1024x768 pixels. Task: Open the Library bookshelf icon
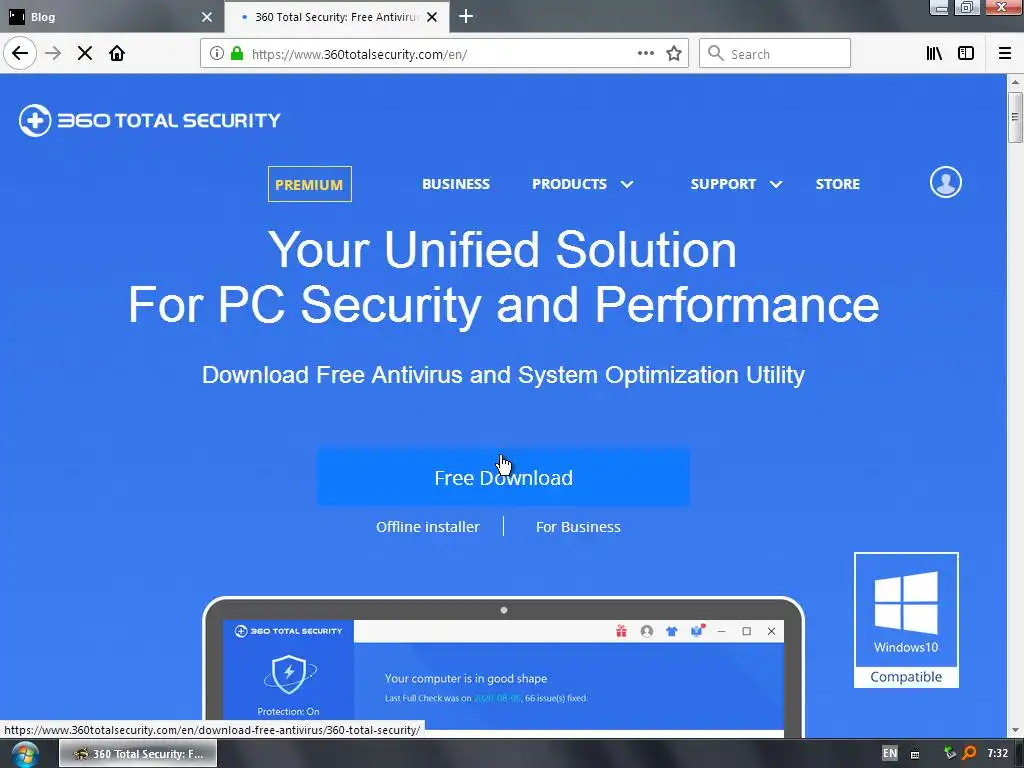(x=934, y=54)
